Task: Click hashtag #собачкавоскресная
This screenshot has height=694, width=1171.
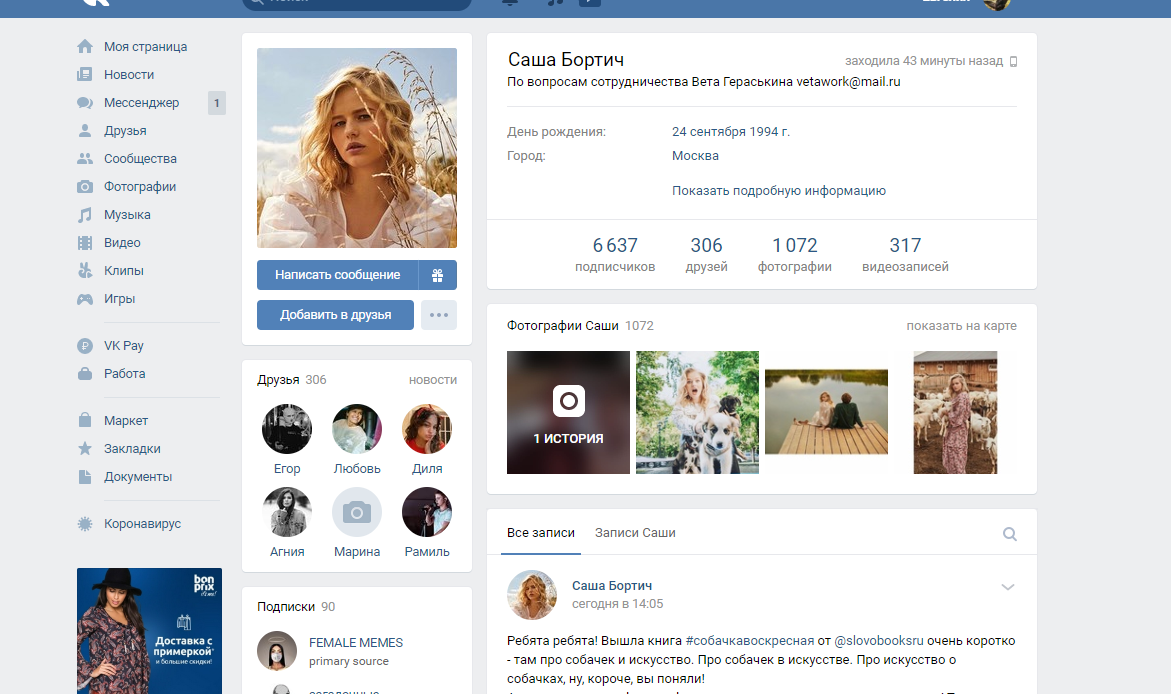Action: pos(750,640)
